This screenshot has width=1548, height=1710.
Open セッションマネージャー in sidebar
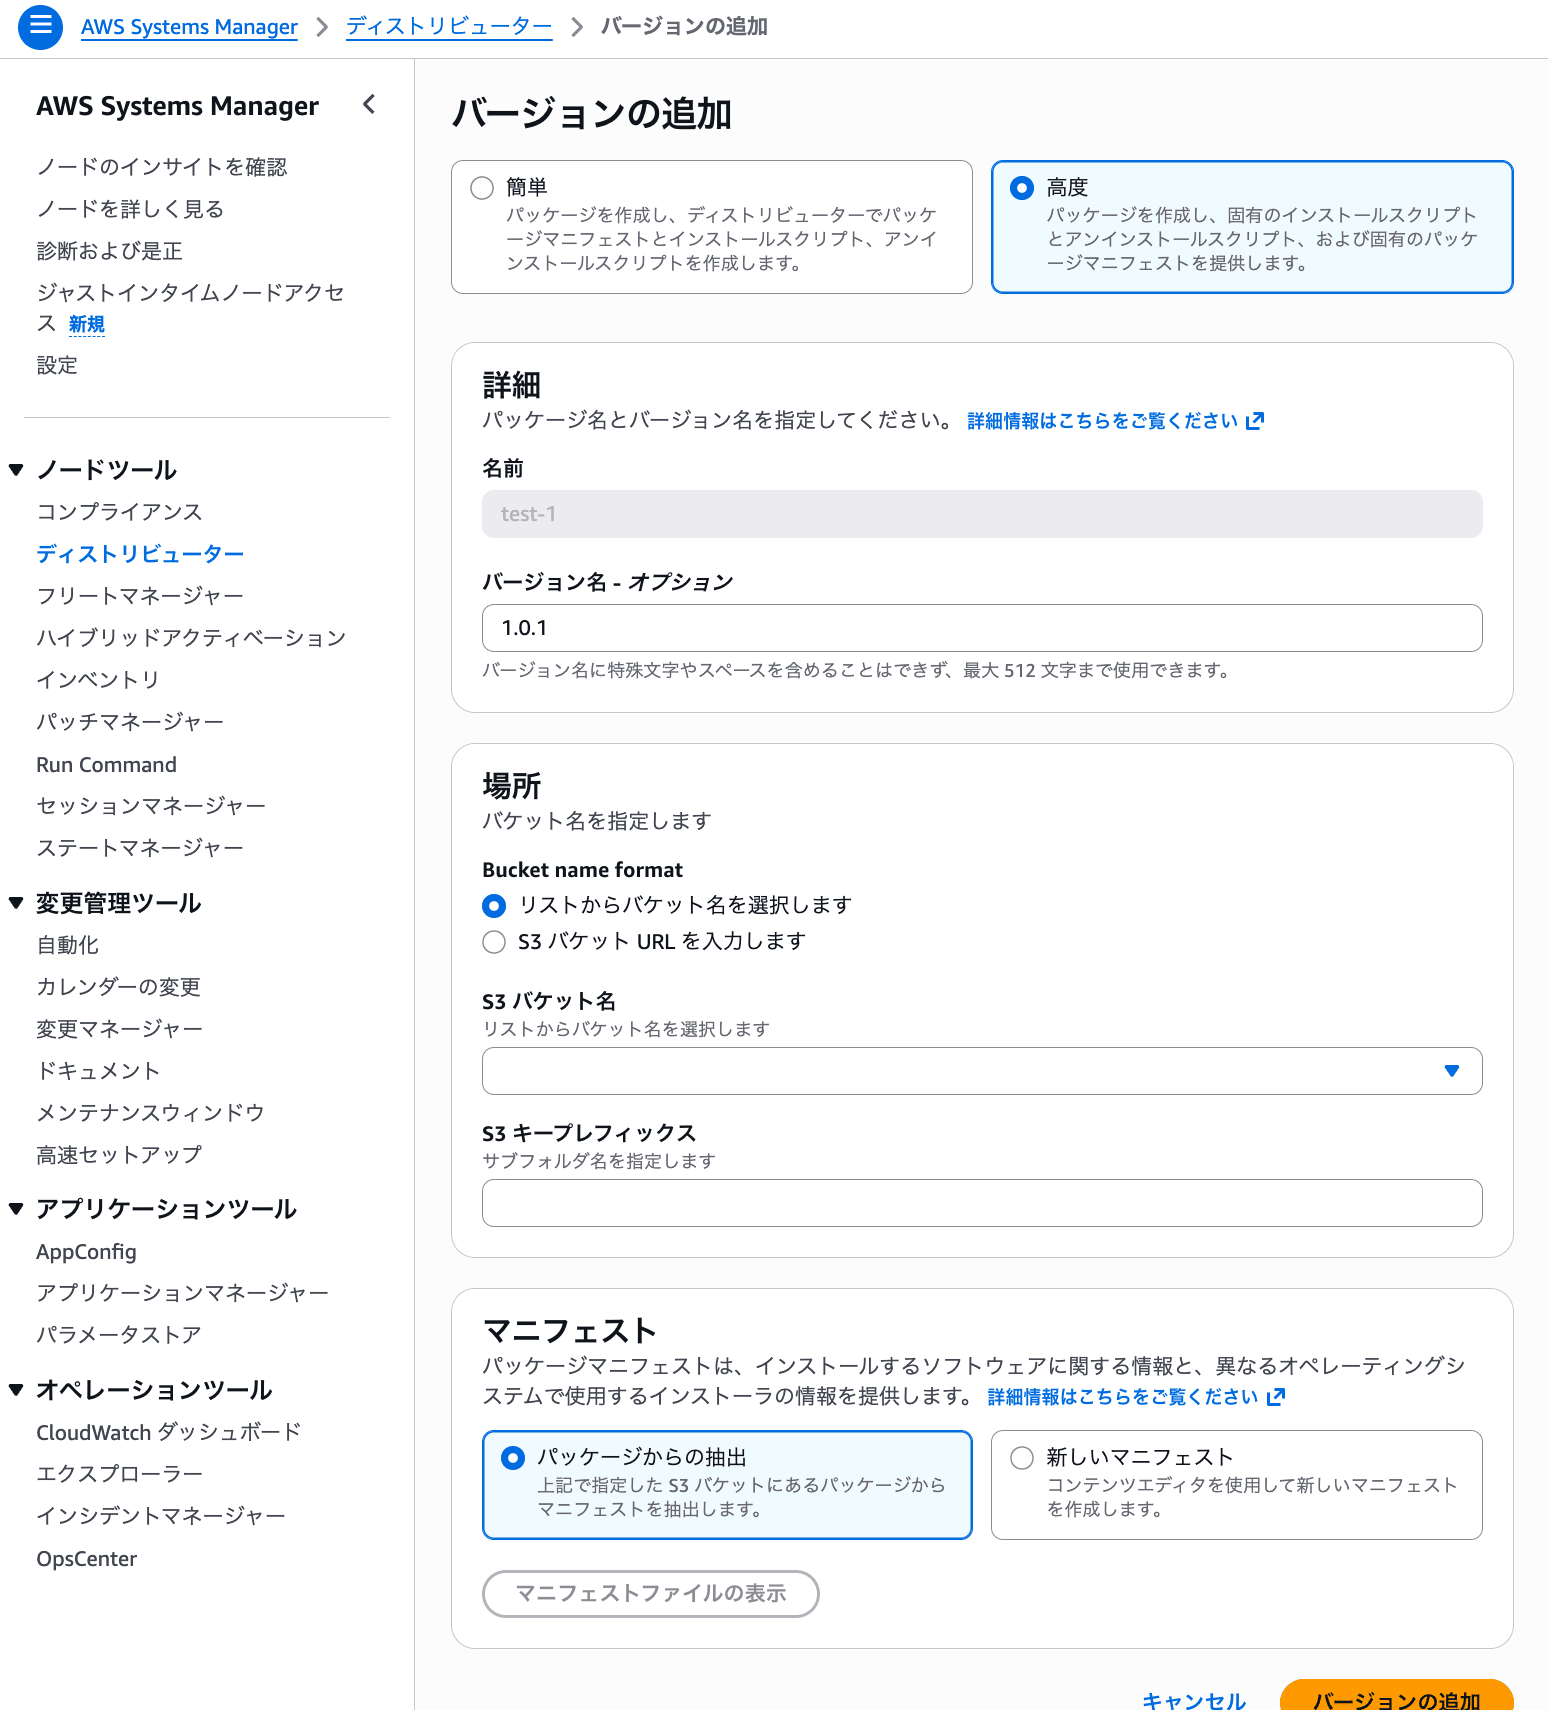coord(151,806)
